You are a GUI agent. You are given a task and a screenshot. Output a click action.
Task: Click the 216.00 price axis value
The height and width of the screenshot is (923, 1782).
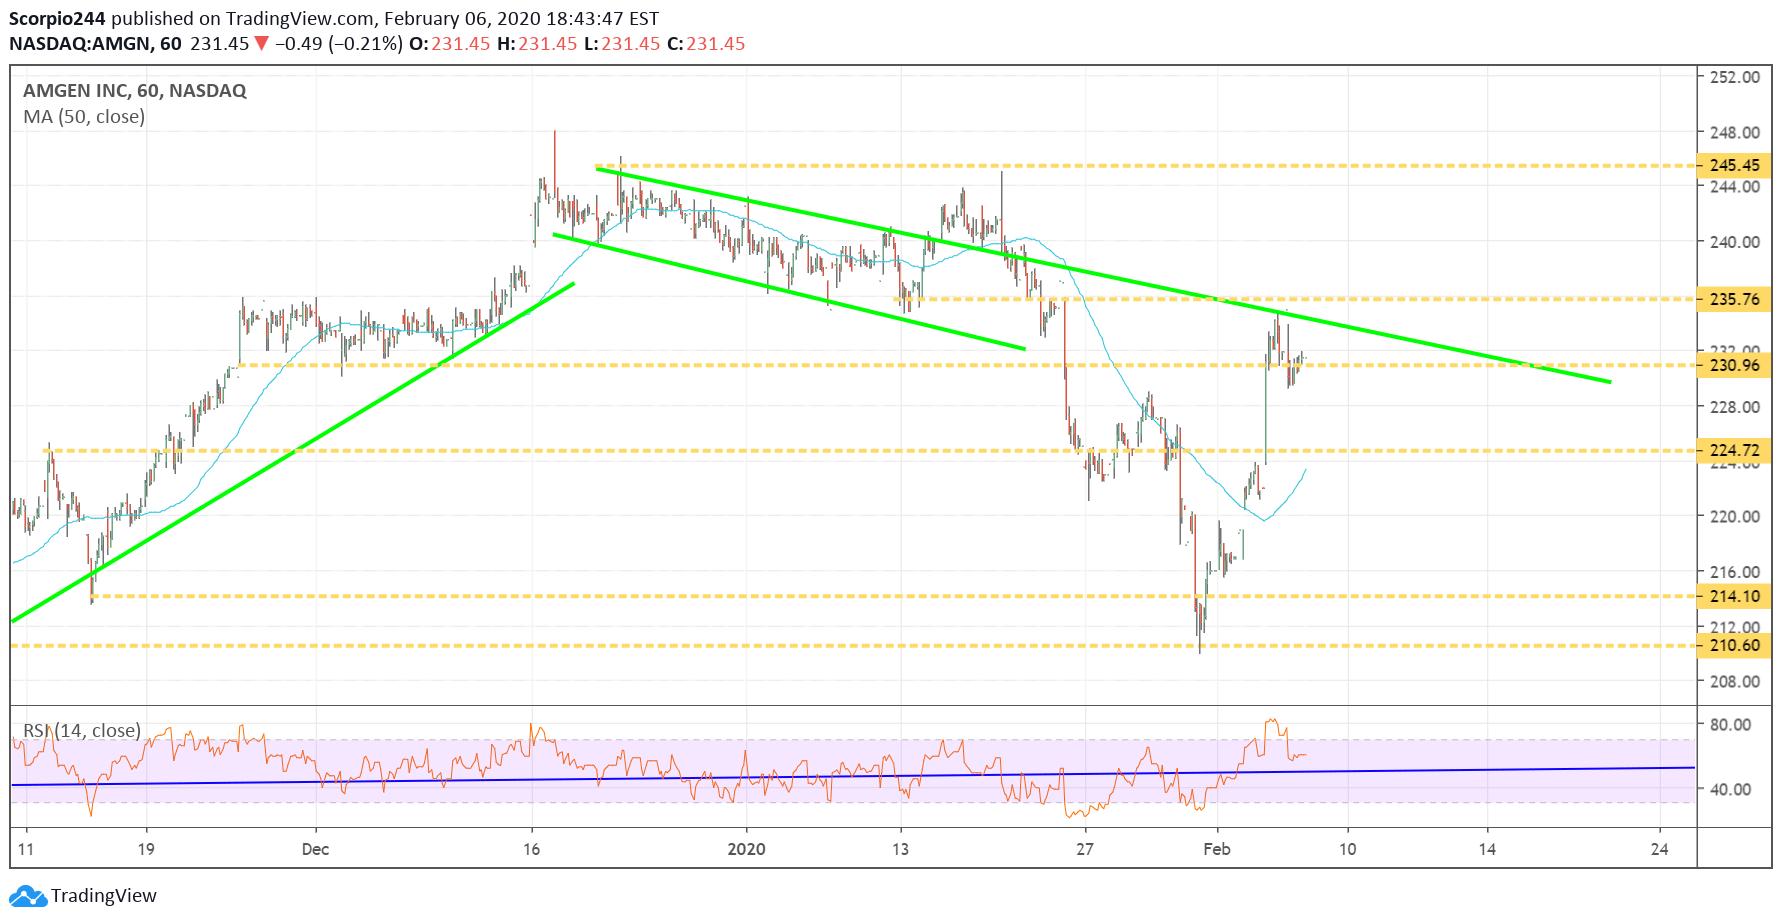point(1735,572)
